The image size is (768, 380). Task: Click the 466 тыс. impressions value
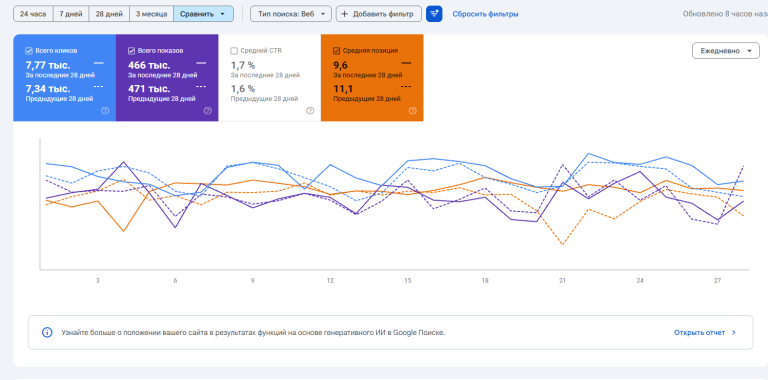149,65
